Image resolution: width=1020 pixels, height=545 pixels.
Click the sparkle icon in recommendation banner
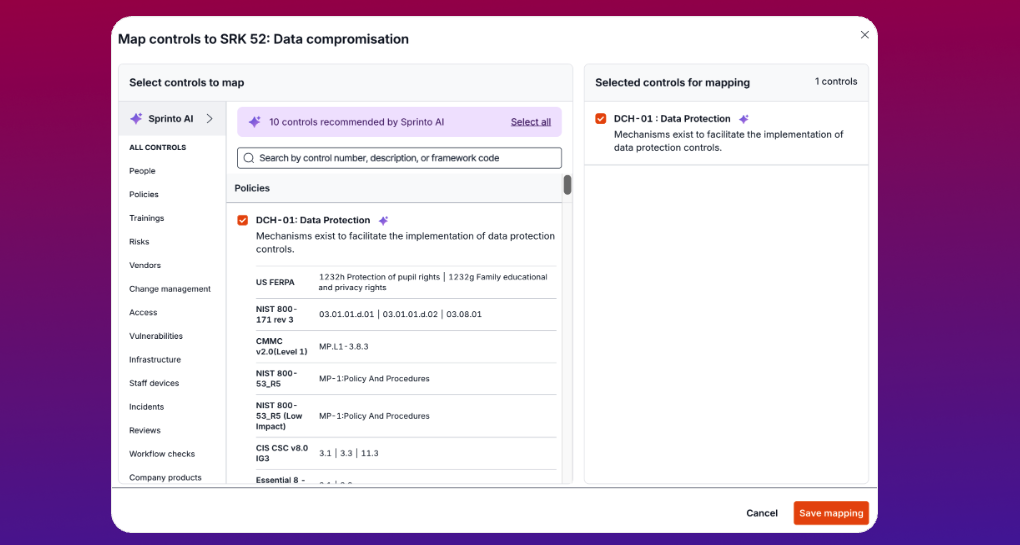254,122
